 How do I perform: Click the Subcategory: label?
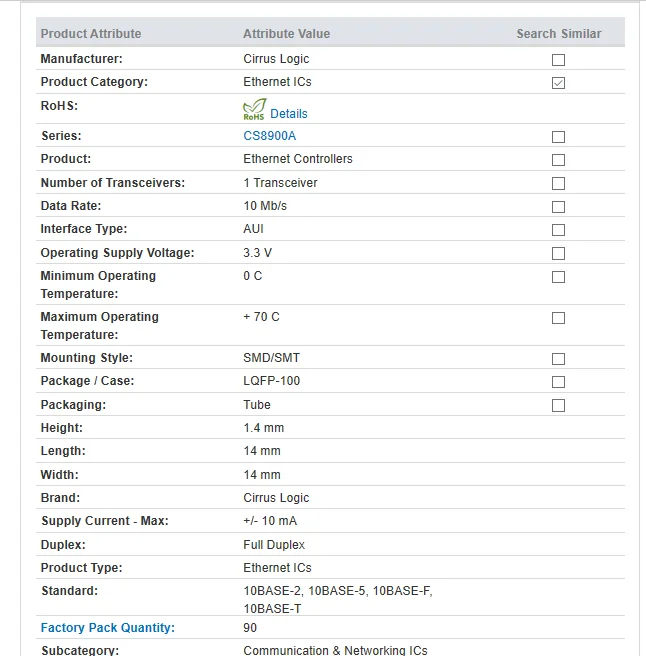[80, 650]
